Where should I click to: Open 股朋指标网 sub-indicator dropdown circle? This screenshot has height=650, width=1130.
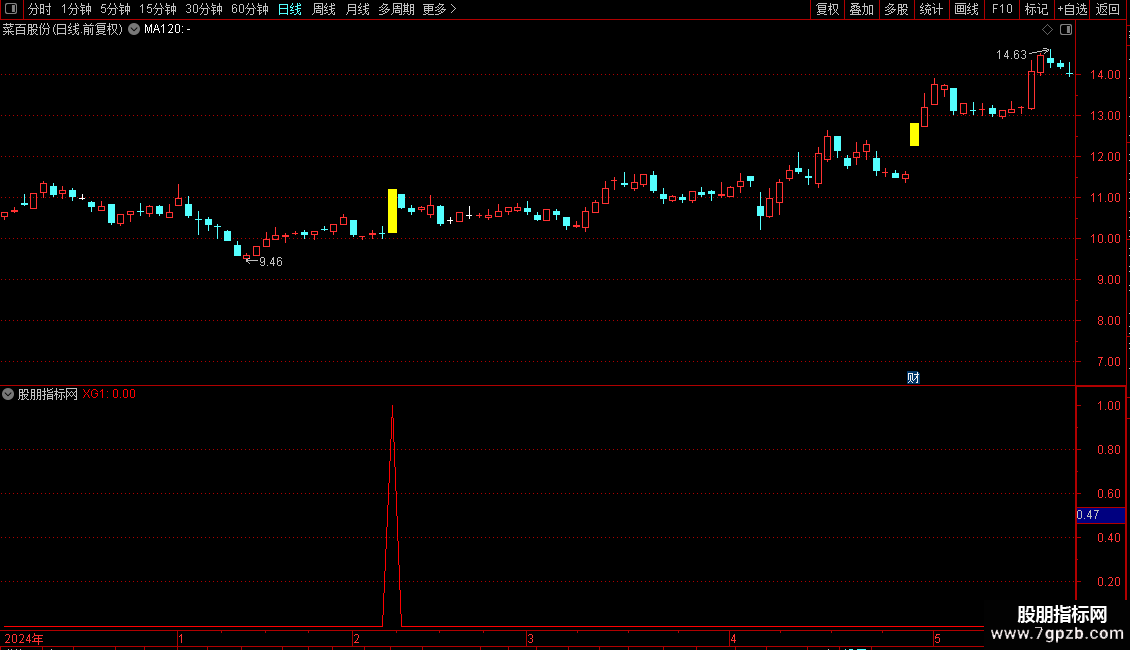(x=8, y=394)
